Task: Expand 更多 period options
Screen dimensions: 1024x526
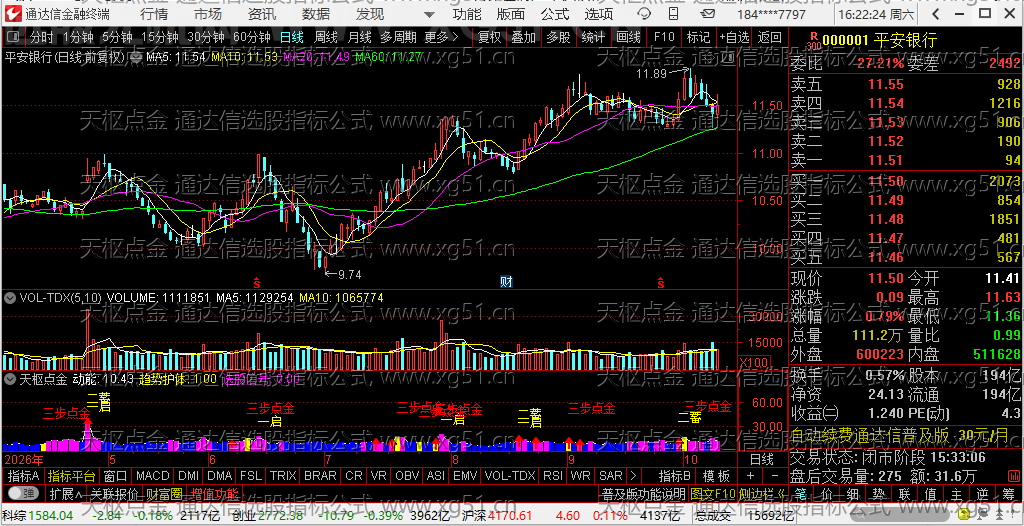Action: tap(441, 37)
